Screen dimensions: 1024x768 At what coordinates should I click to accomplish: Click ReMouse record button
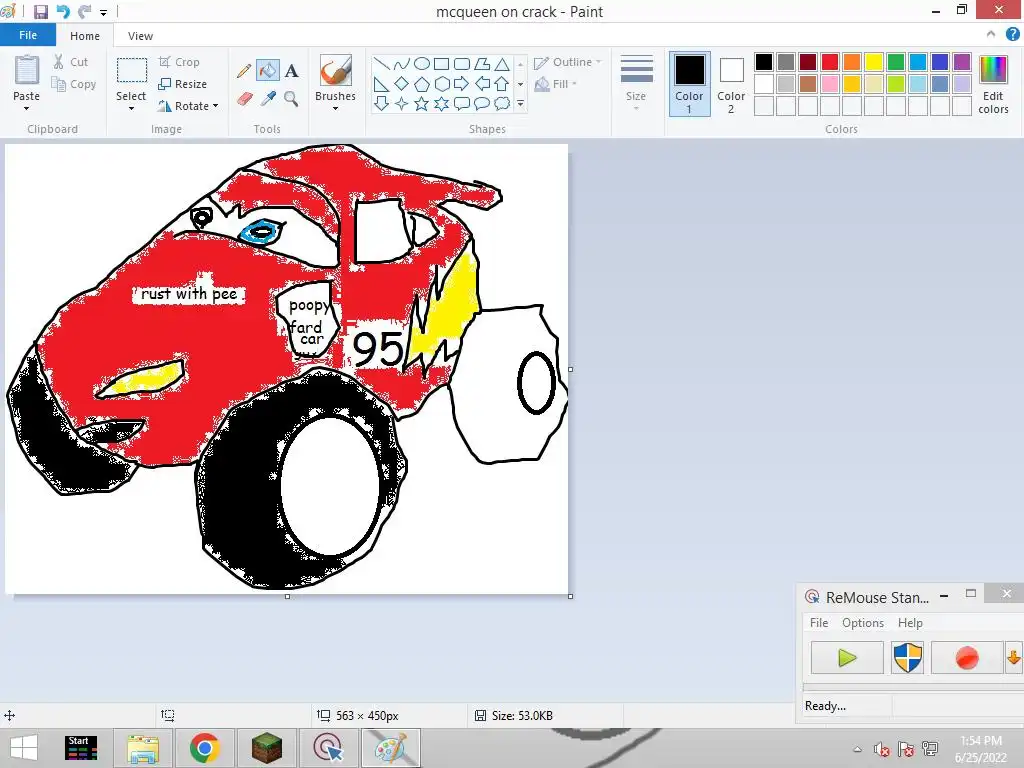tap(967, 658)
